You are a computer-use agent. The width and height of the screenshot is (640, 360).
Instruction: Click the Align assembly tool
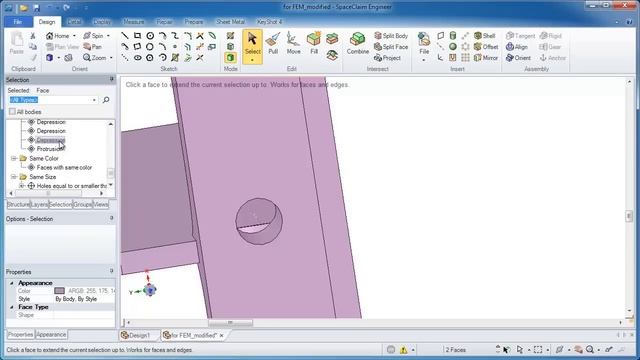[516, 47]
